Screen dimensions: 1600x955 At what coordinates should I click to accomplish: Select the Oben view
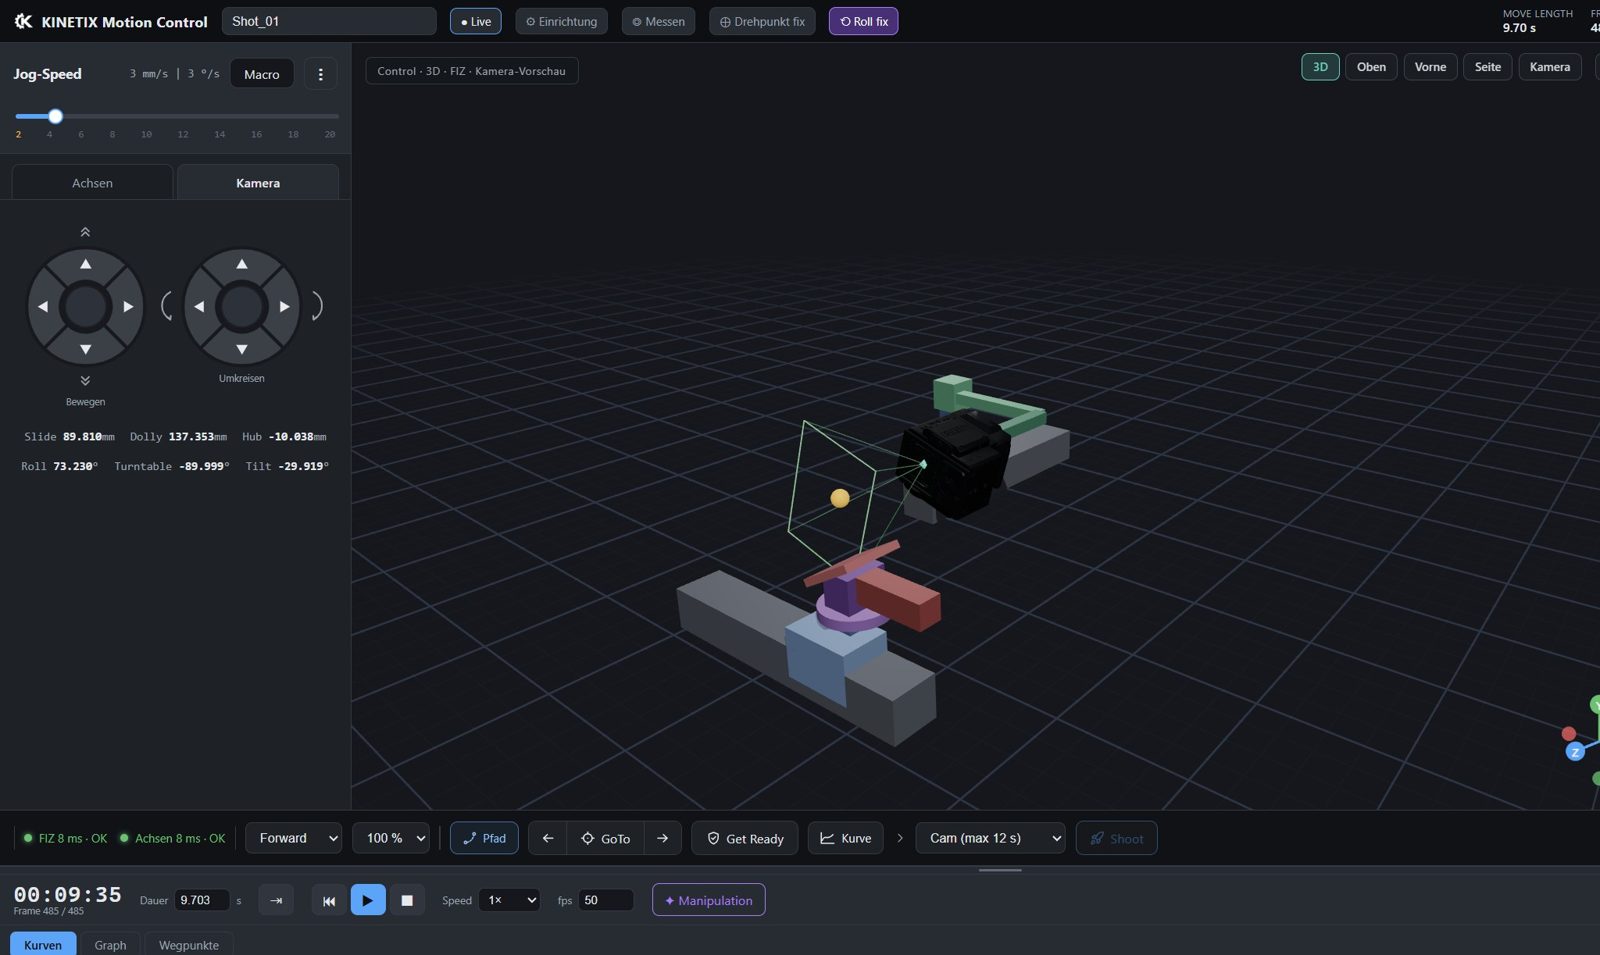coord(1371,67)
